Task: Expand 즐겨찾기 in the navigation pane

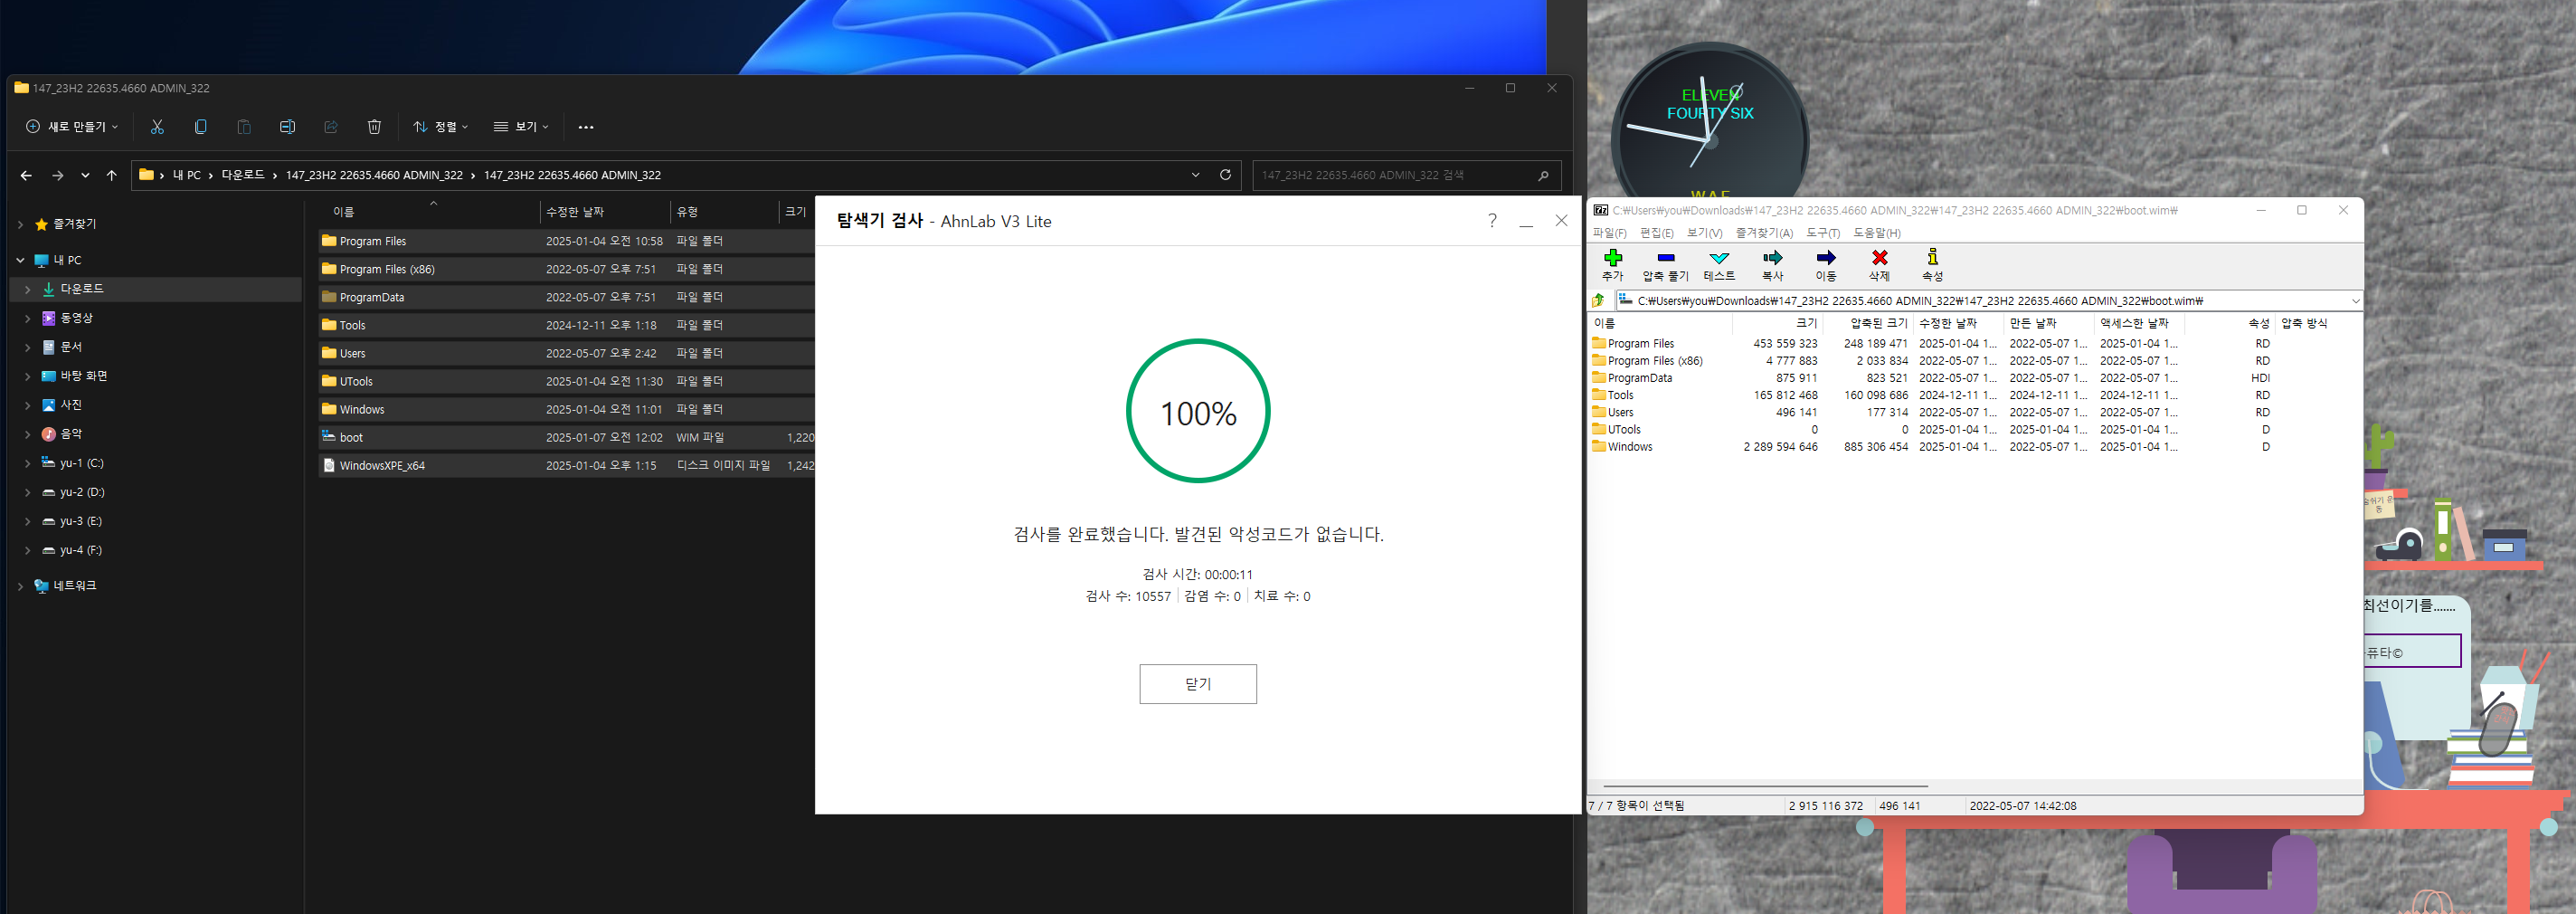Action: (x=20, y=225)
